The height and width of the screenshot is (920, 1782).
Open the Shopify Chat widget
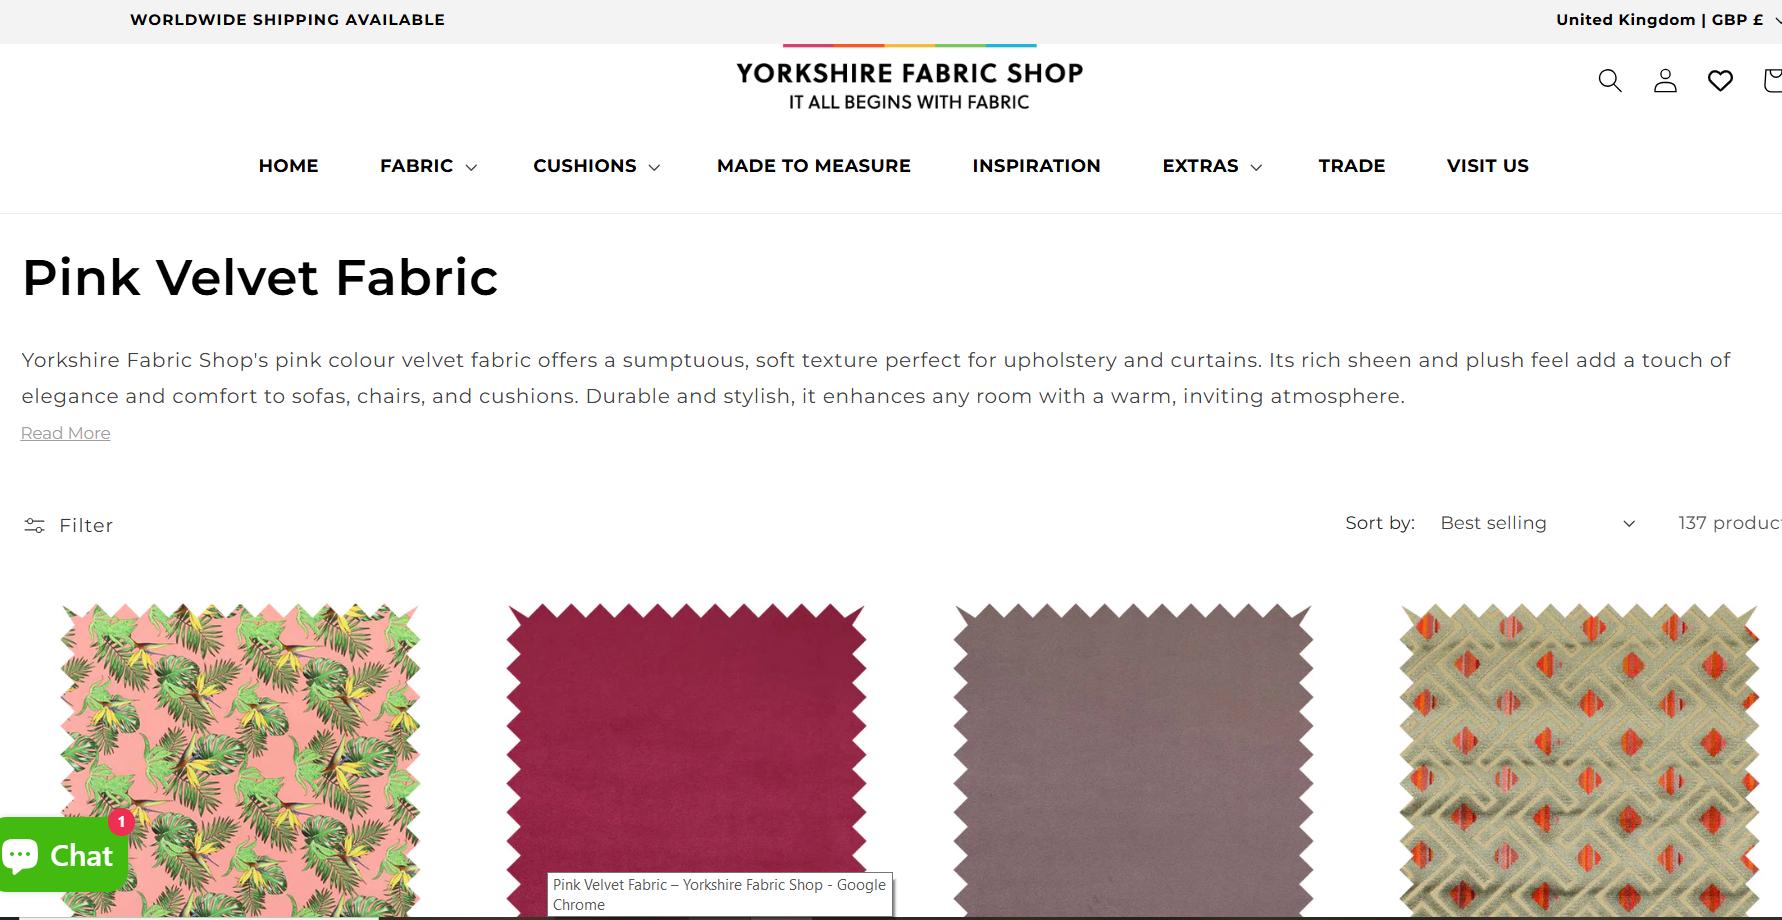pyautogui.click(x=62, y=855)
